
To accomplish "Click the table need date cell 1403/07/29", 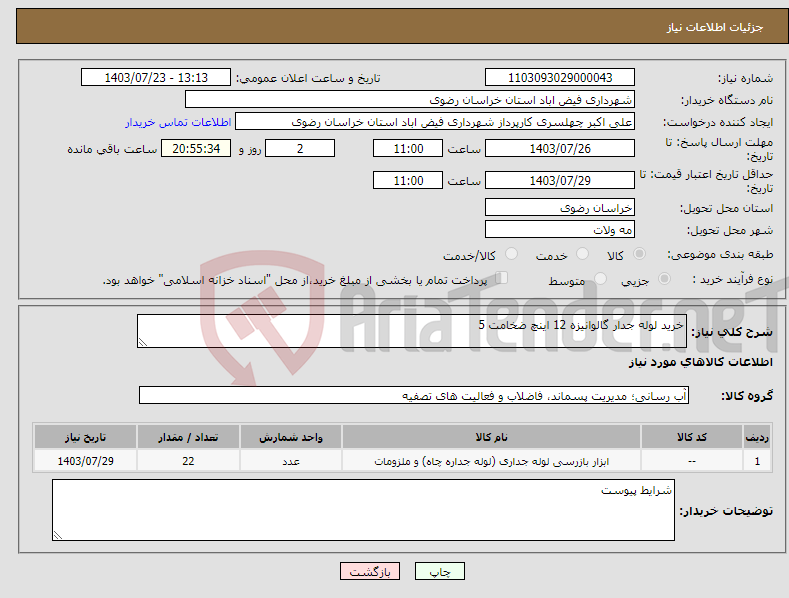I will [x=86, y=461].
